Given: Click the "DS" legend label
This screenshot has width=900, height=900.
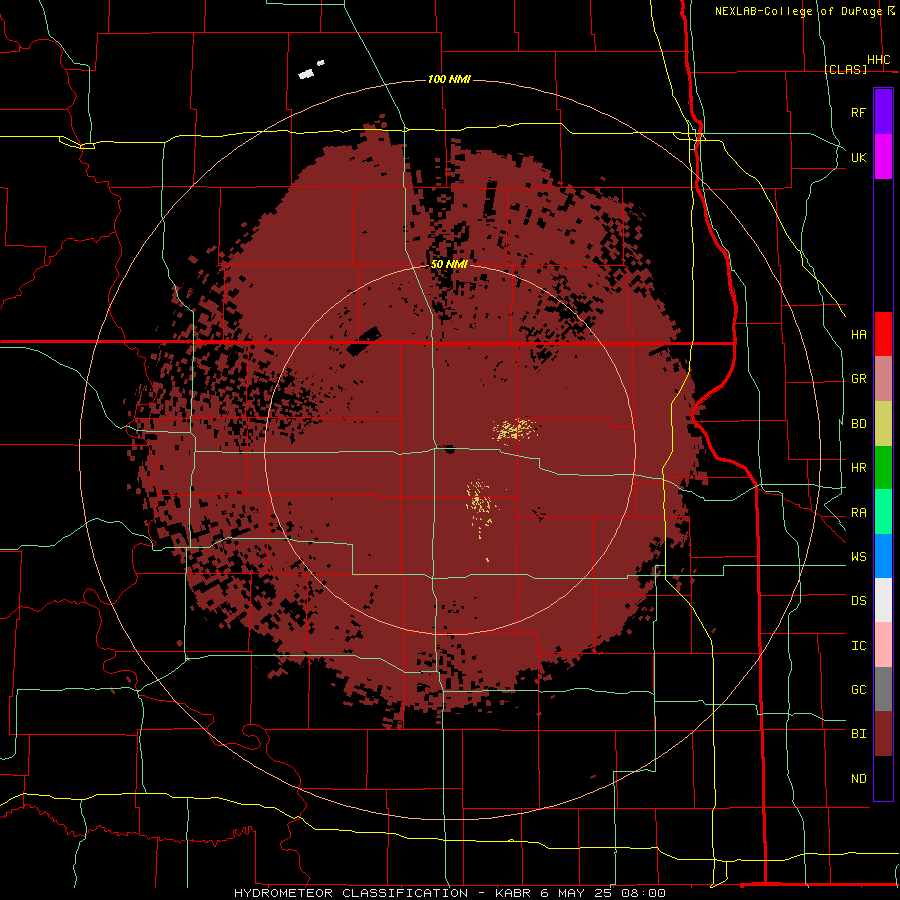Looking at the screenshot, I should pyautogui.click(x=858, y=600).
